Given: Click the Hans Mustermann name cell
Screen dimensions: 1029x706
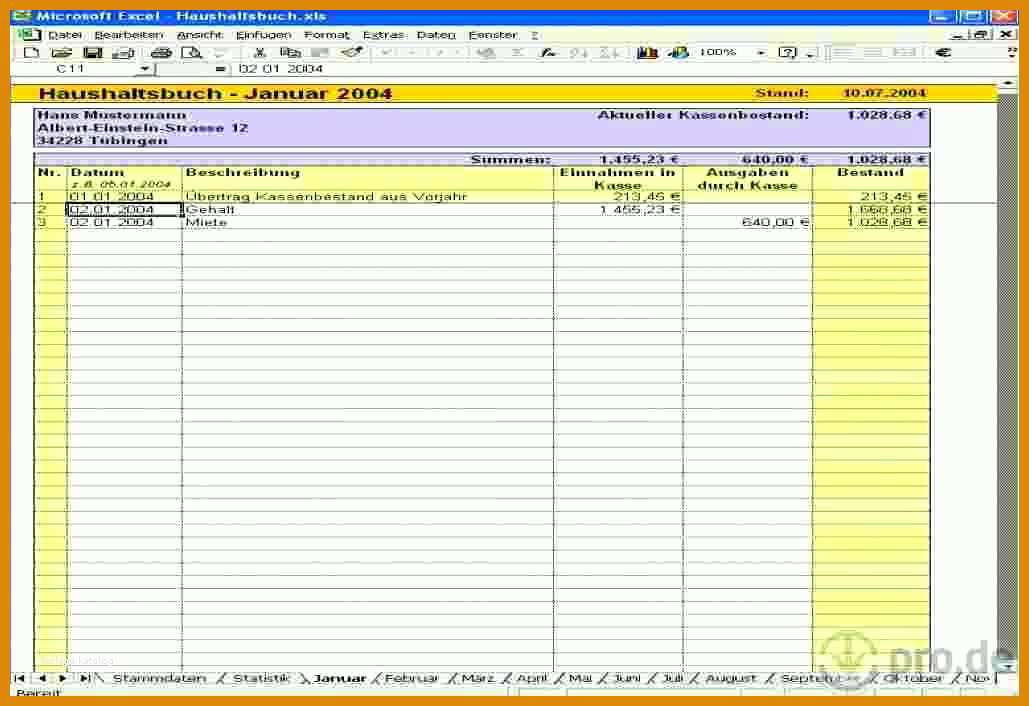Looking at the screenshot, I should 112,115.
